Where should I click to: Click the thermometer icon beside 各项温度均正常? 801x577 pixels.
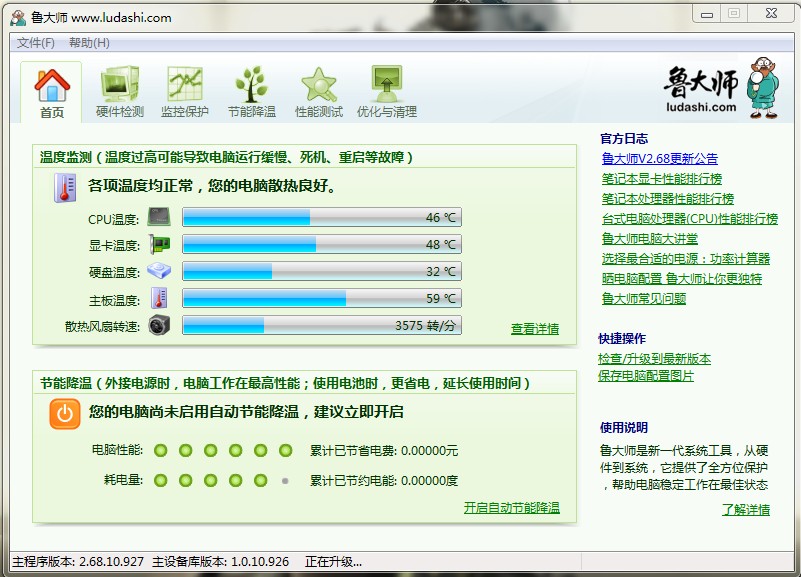65,187
